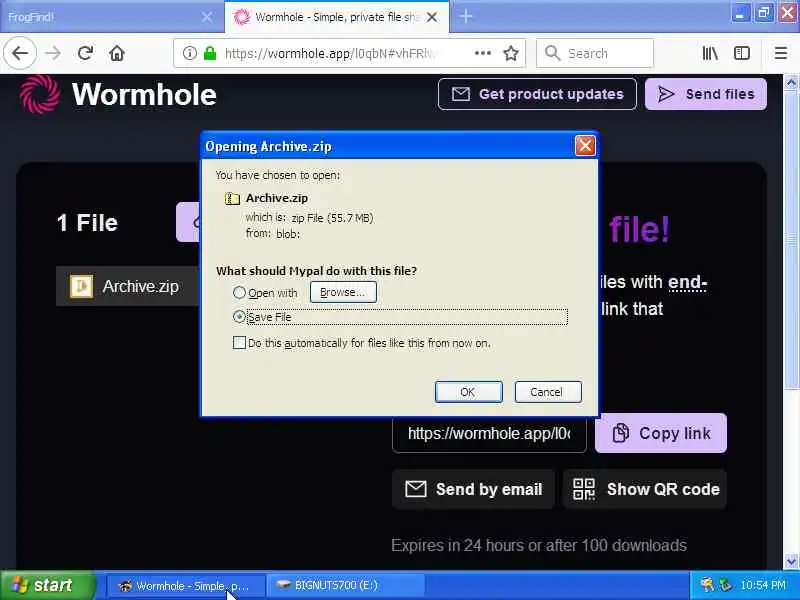Click the browser address bar URL
800x600 pixels.
tap(330, 53)
